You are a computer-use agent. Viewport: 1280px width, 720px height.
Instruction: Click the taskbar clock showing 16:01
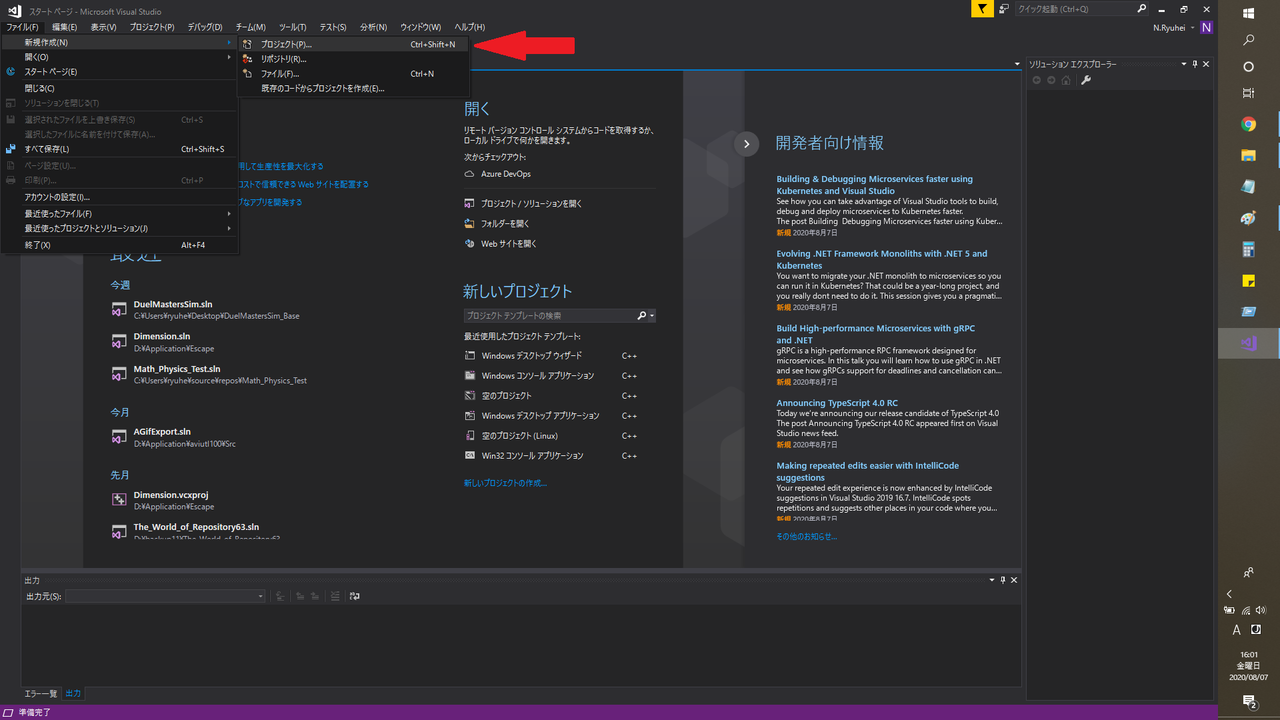pyautogui.click(x=1248, y=654)
